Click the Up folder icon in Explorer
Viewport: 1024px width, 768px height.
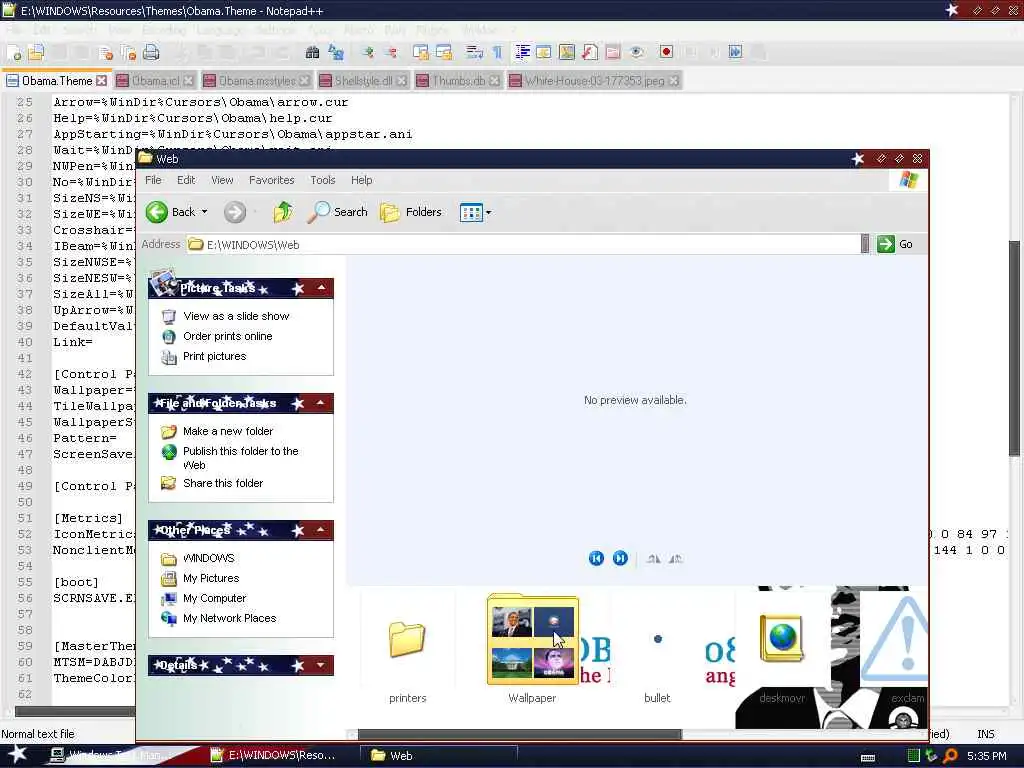pos(283,212)
